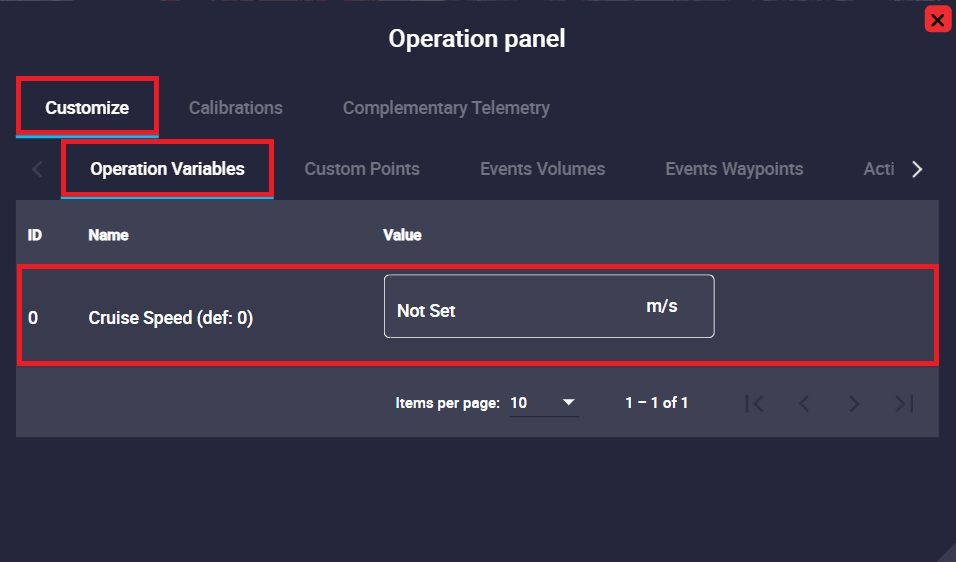Show the Events Waypoints sub-tab

coord(734,169)
